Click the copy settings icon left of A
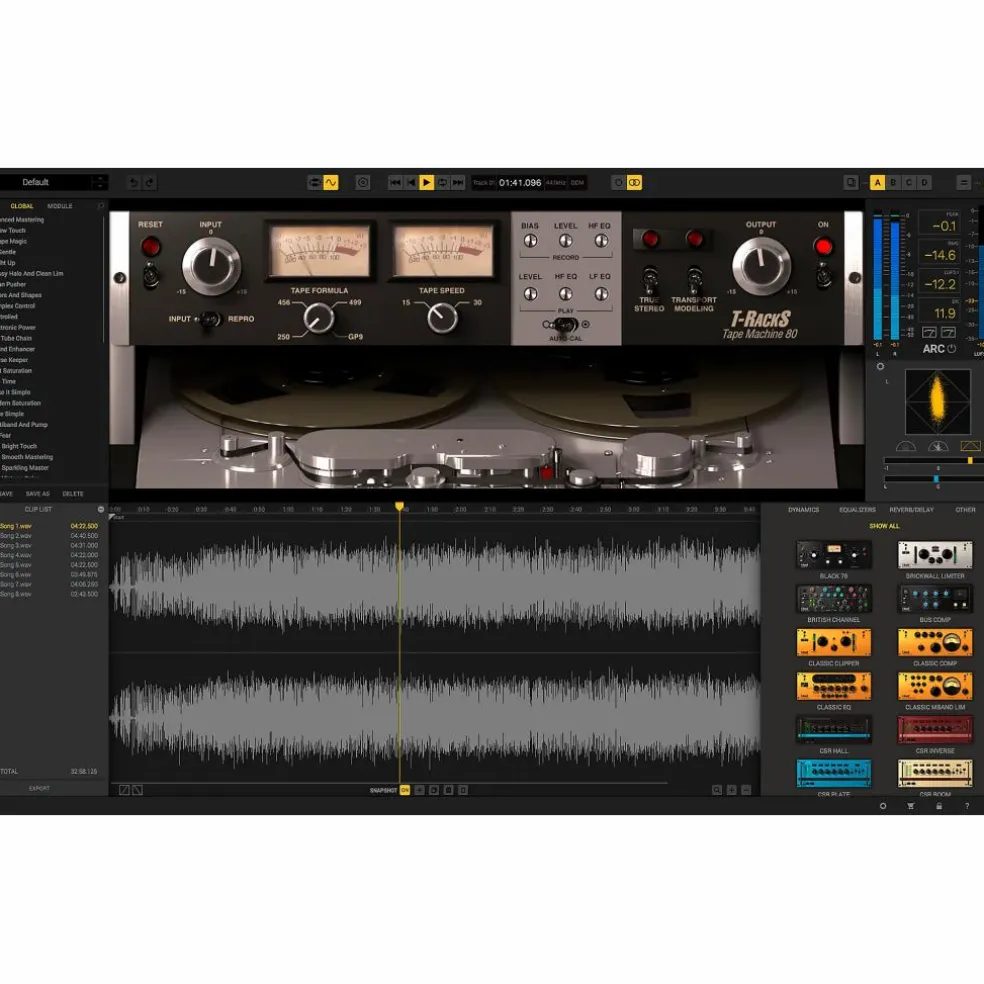The image size is (984, 984). (851, 183)
